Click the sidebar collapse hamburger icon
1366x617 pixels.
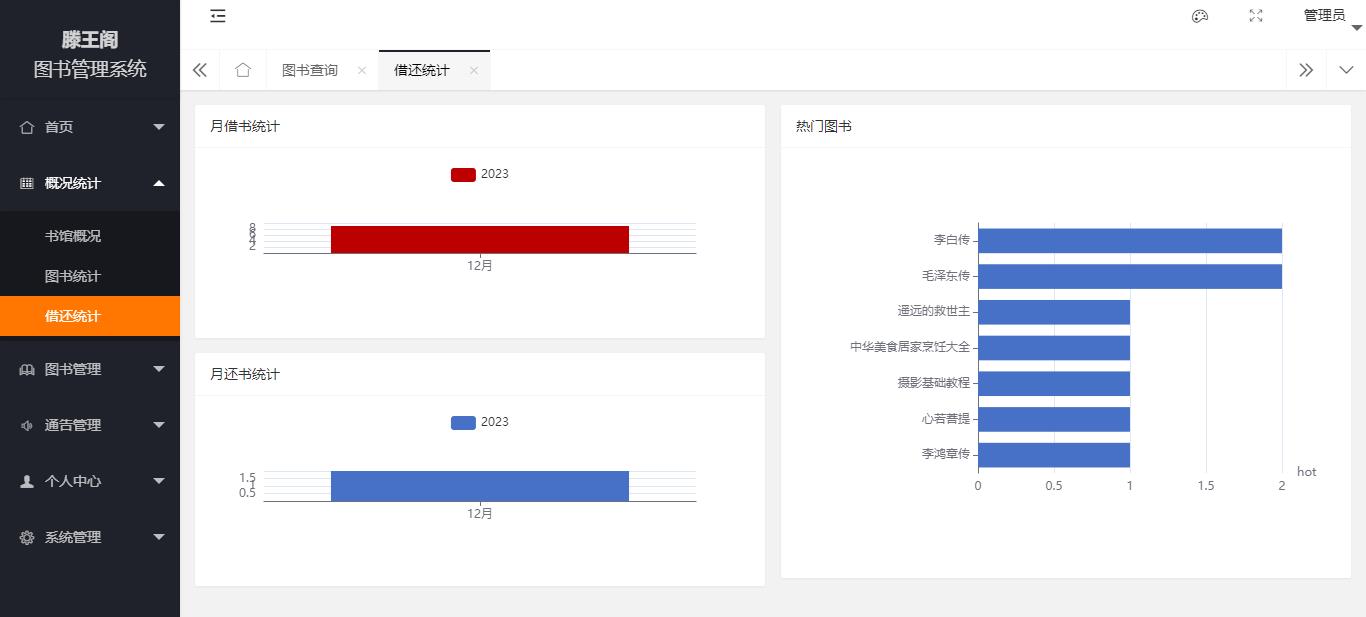point(217,16)
